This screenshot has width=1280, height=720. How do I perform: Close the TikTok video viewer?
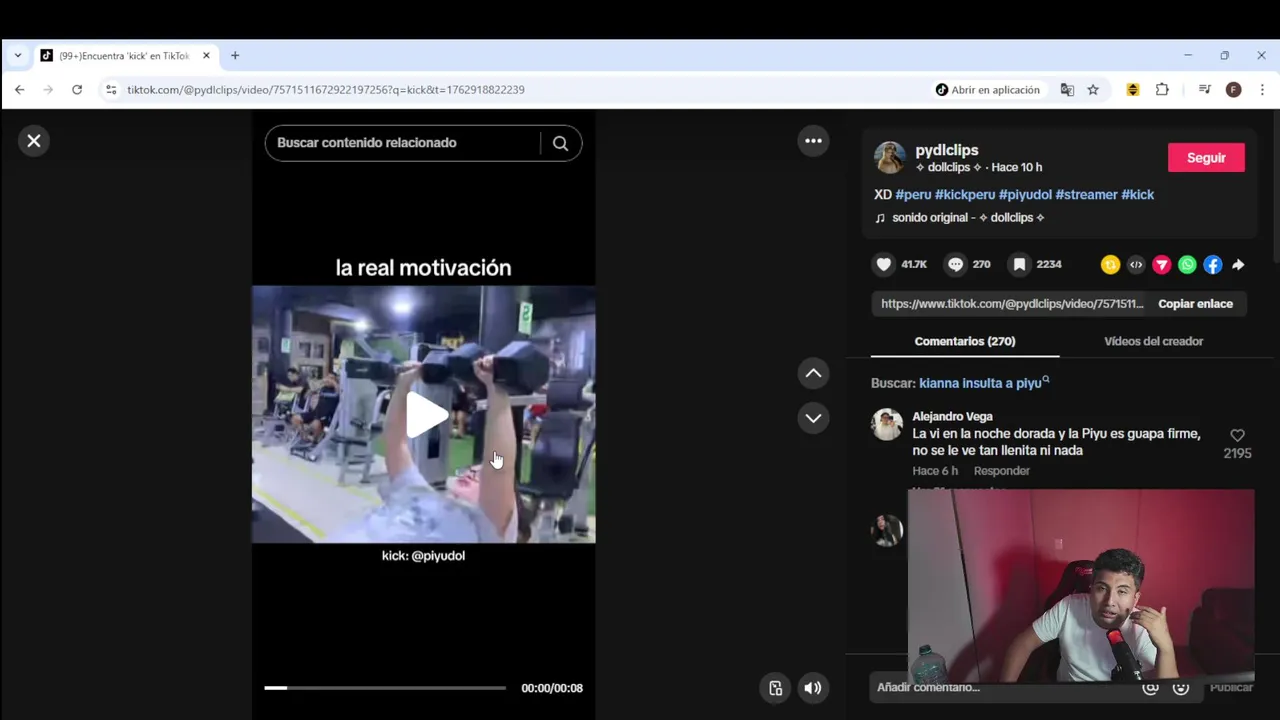pos(34,141)
